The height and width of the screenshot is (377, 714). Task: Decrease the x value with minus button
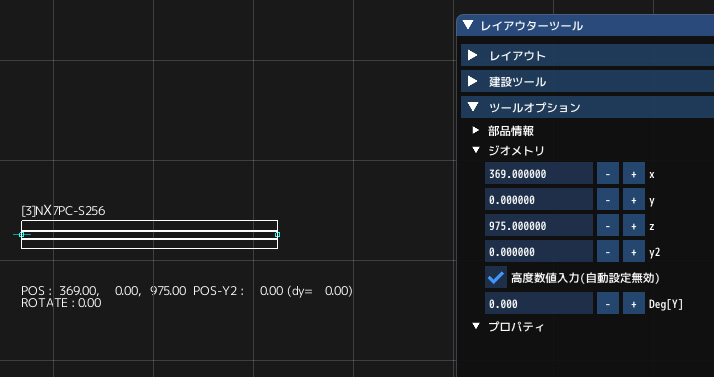pyautogui.click(x=608, y=173)
